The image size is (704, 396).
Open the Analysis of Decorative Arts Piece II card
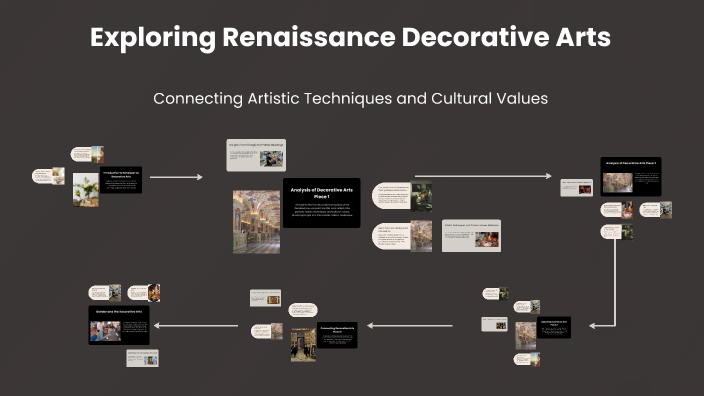(x=631, y=176)
